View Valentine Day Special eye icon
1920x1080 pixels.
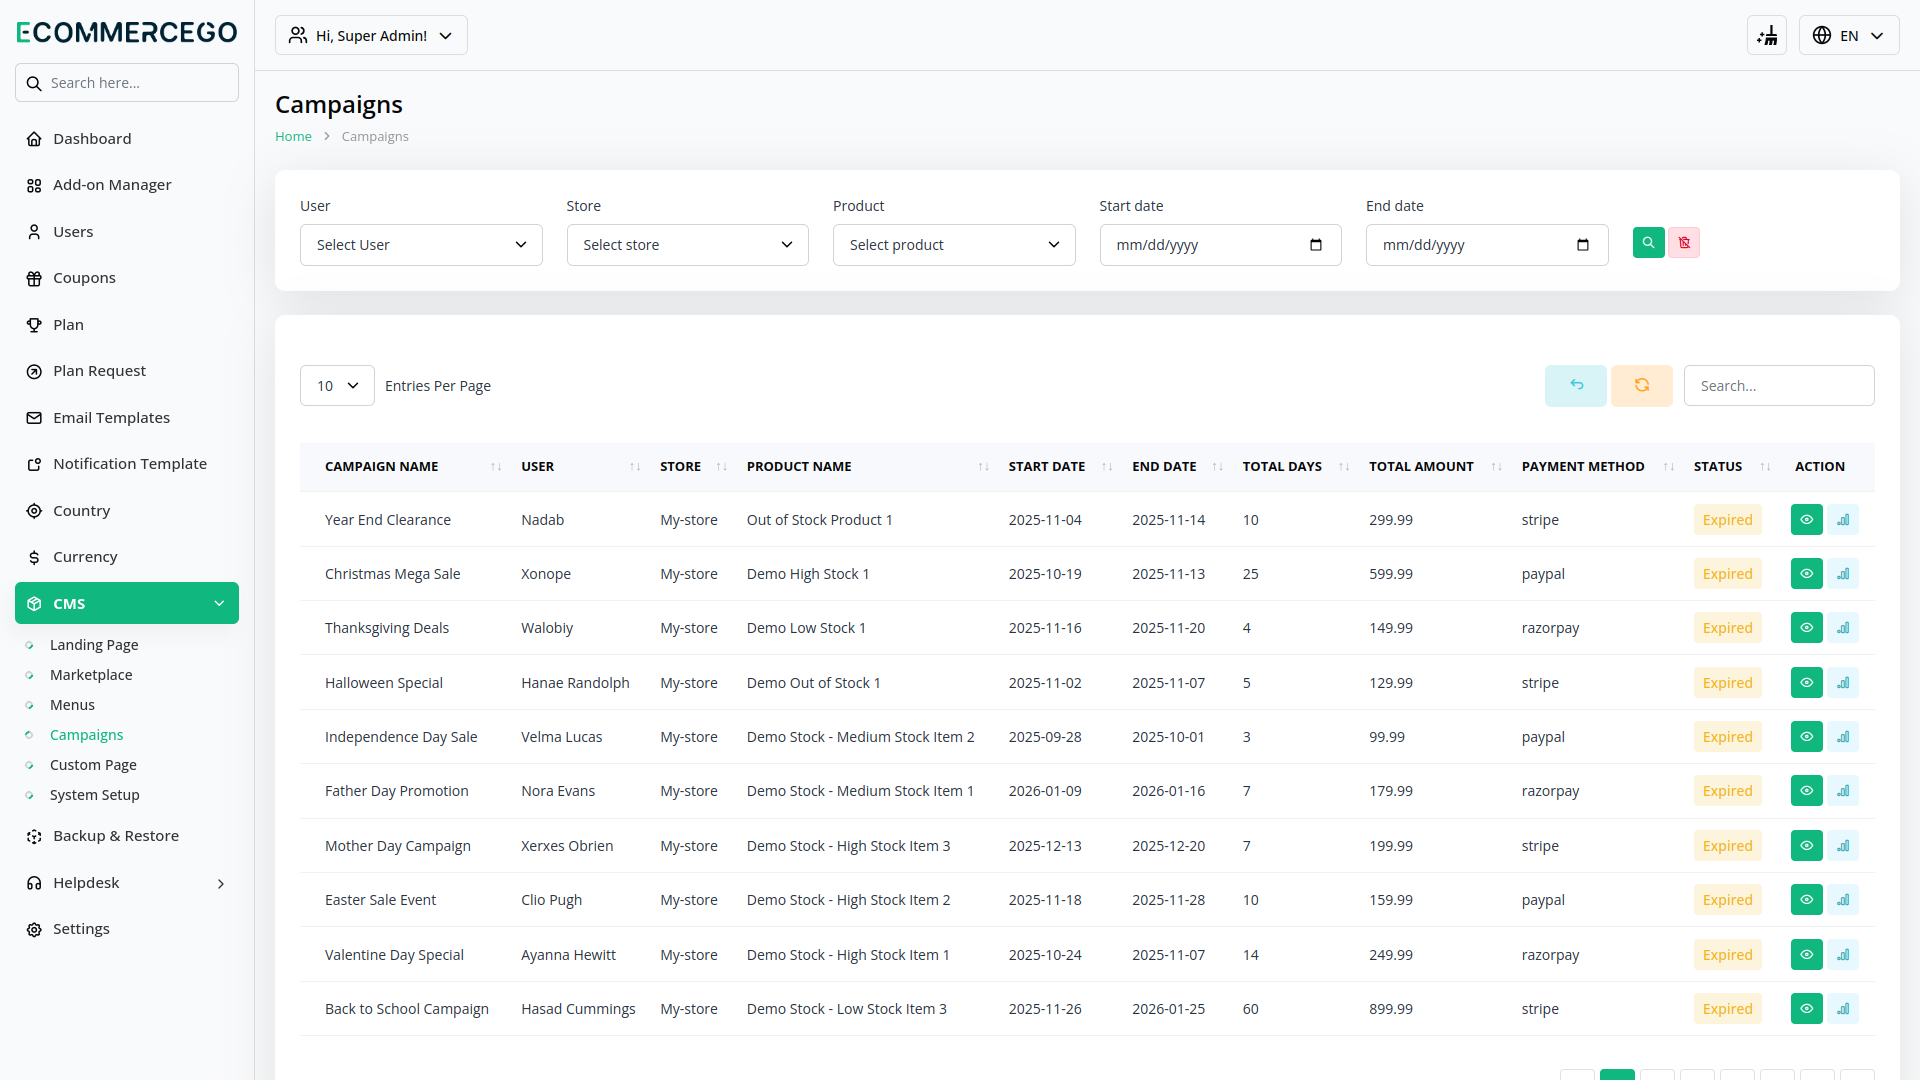1806,955
